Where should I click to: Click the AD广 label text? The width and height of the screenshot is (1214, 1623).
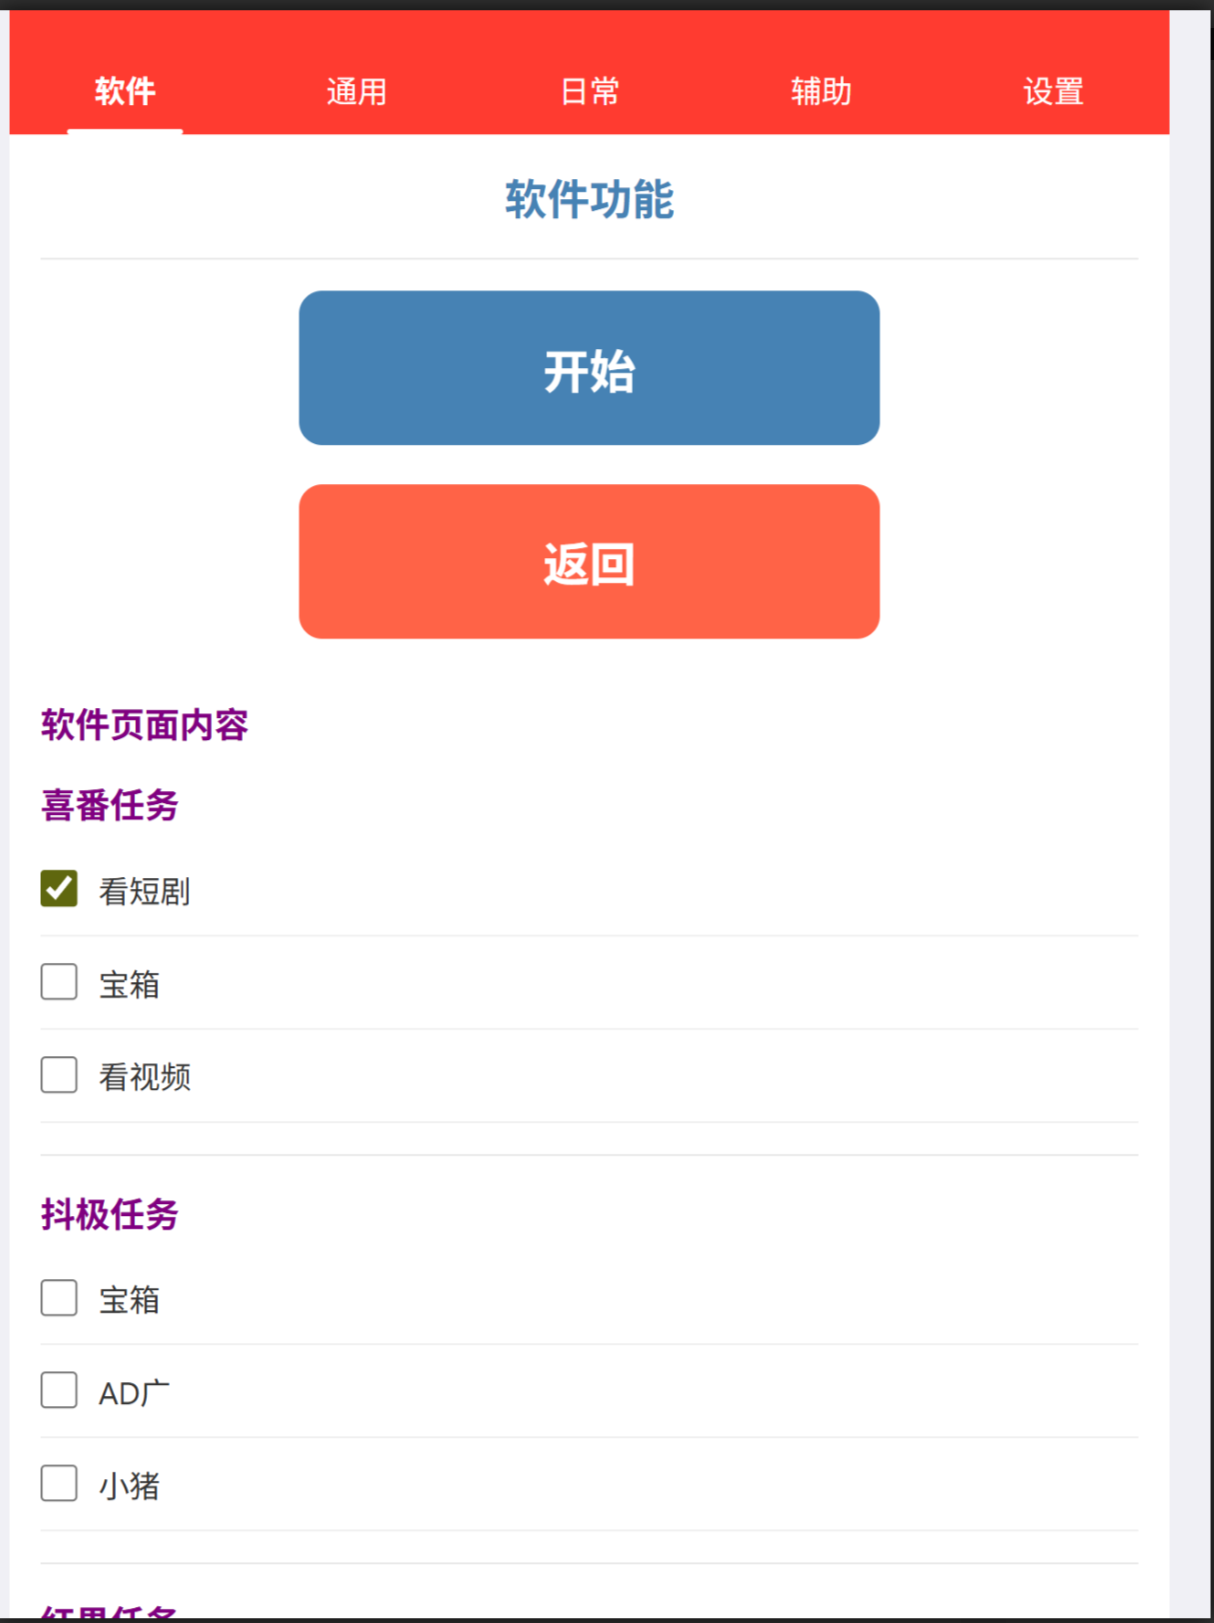click(134, 1393)
